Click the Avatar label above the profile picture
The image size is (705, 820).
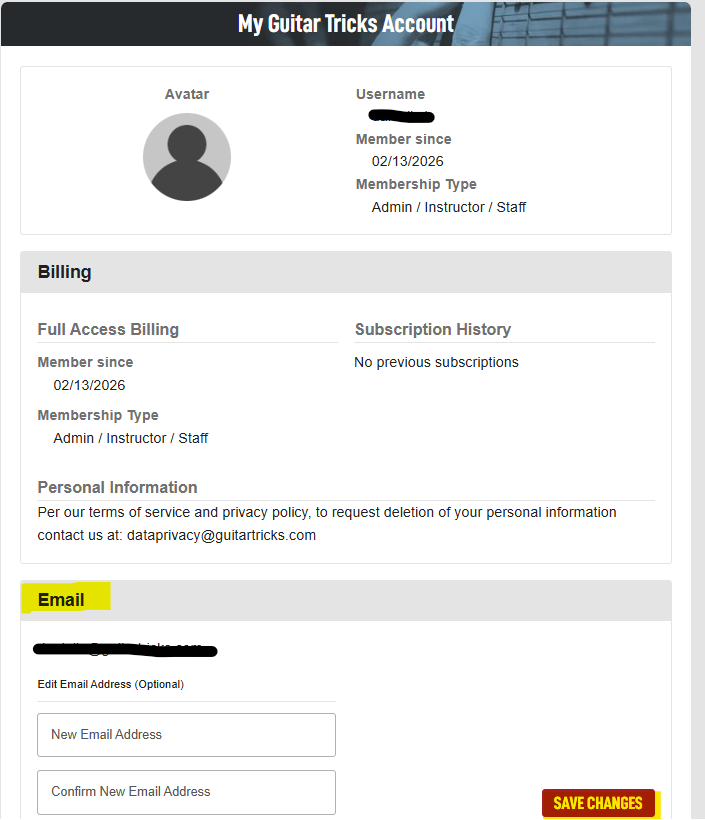point(187,94)
